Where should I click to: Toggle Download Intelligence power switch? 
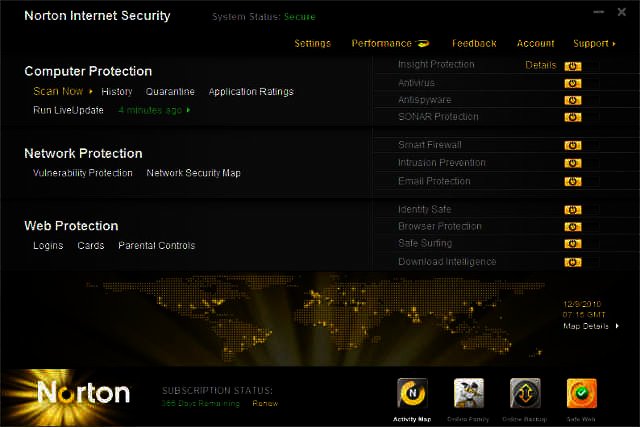pyautogui.click(x=573, y=262)
